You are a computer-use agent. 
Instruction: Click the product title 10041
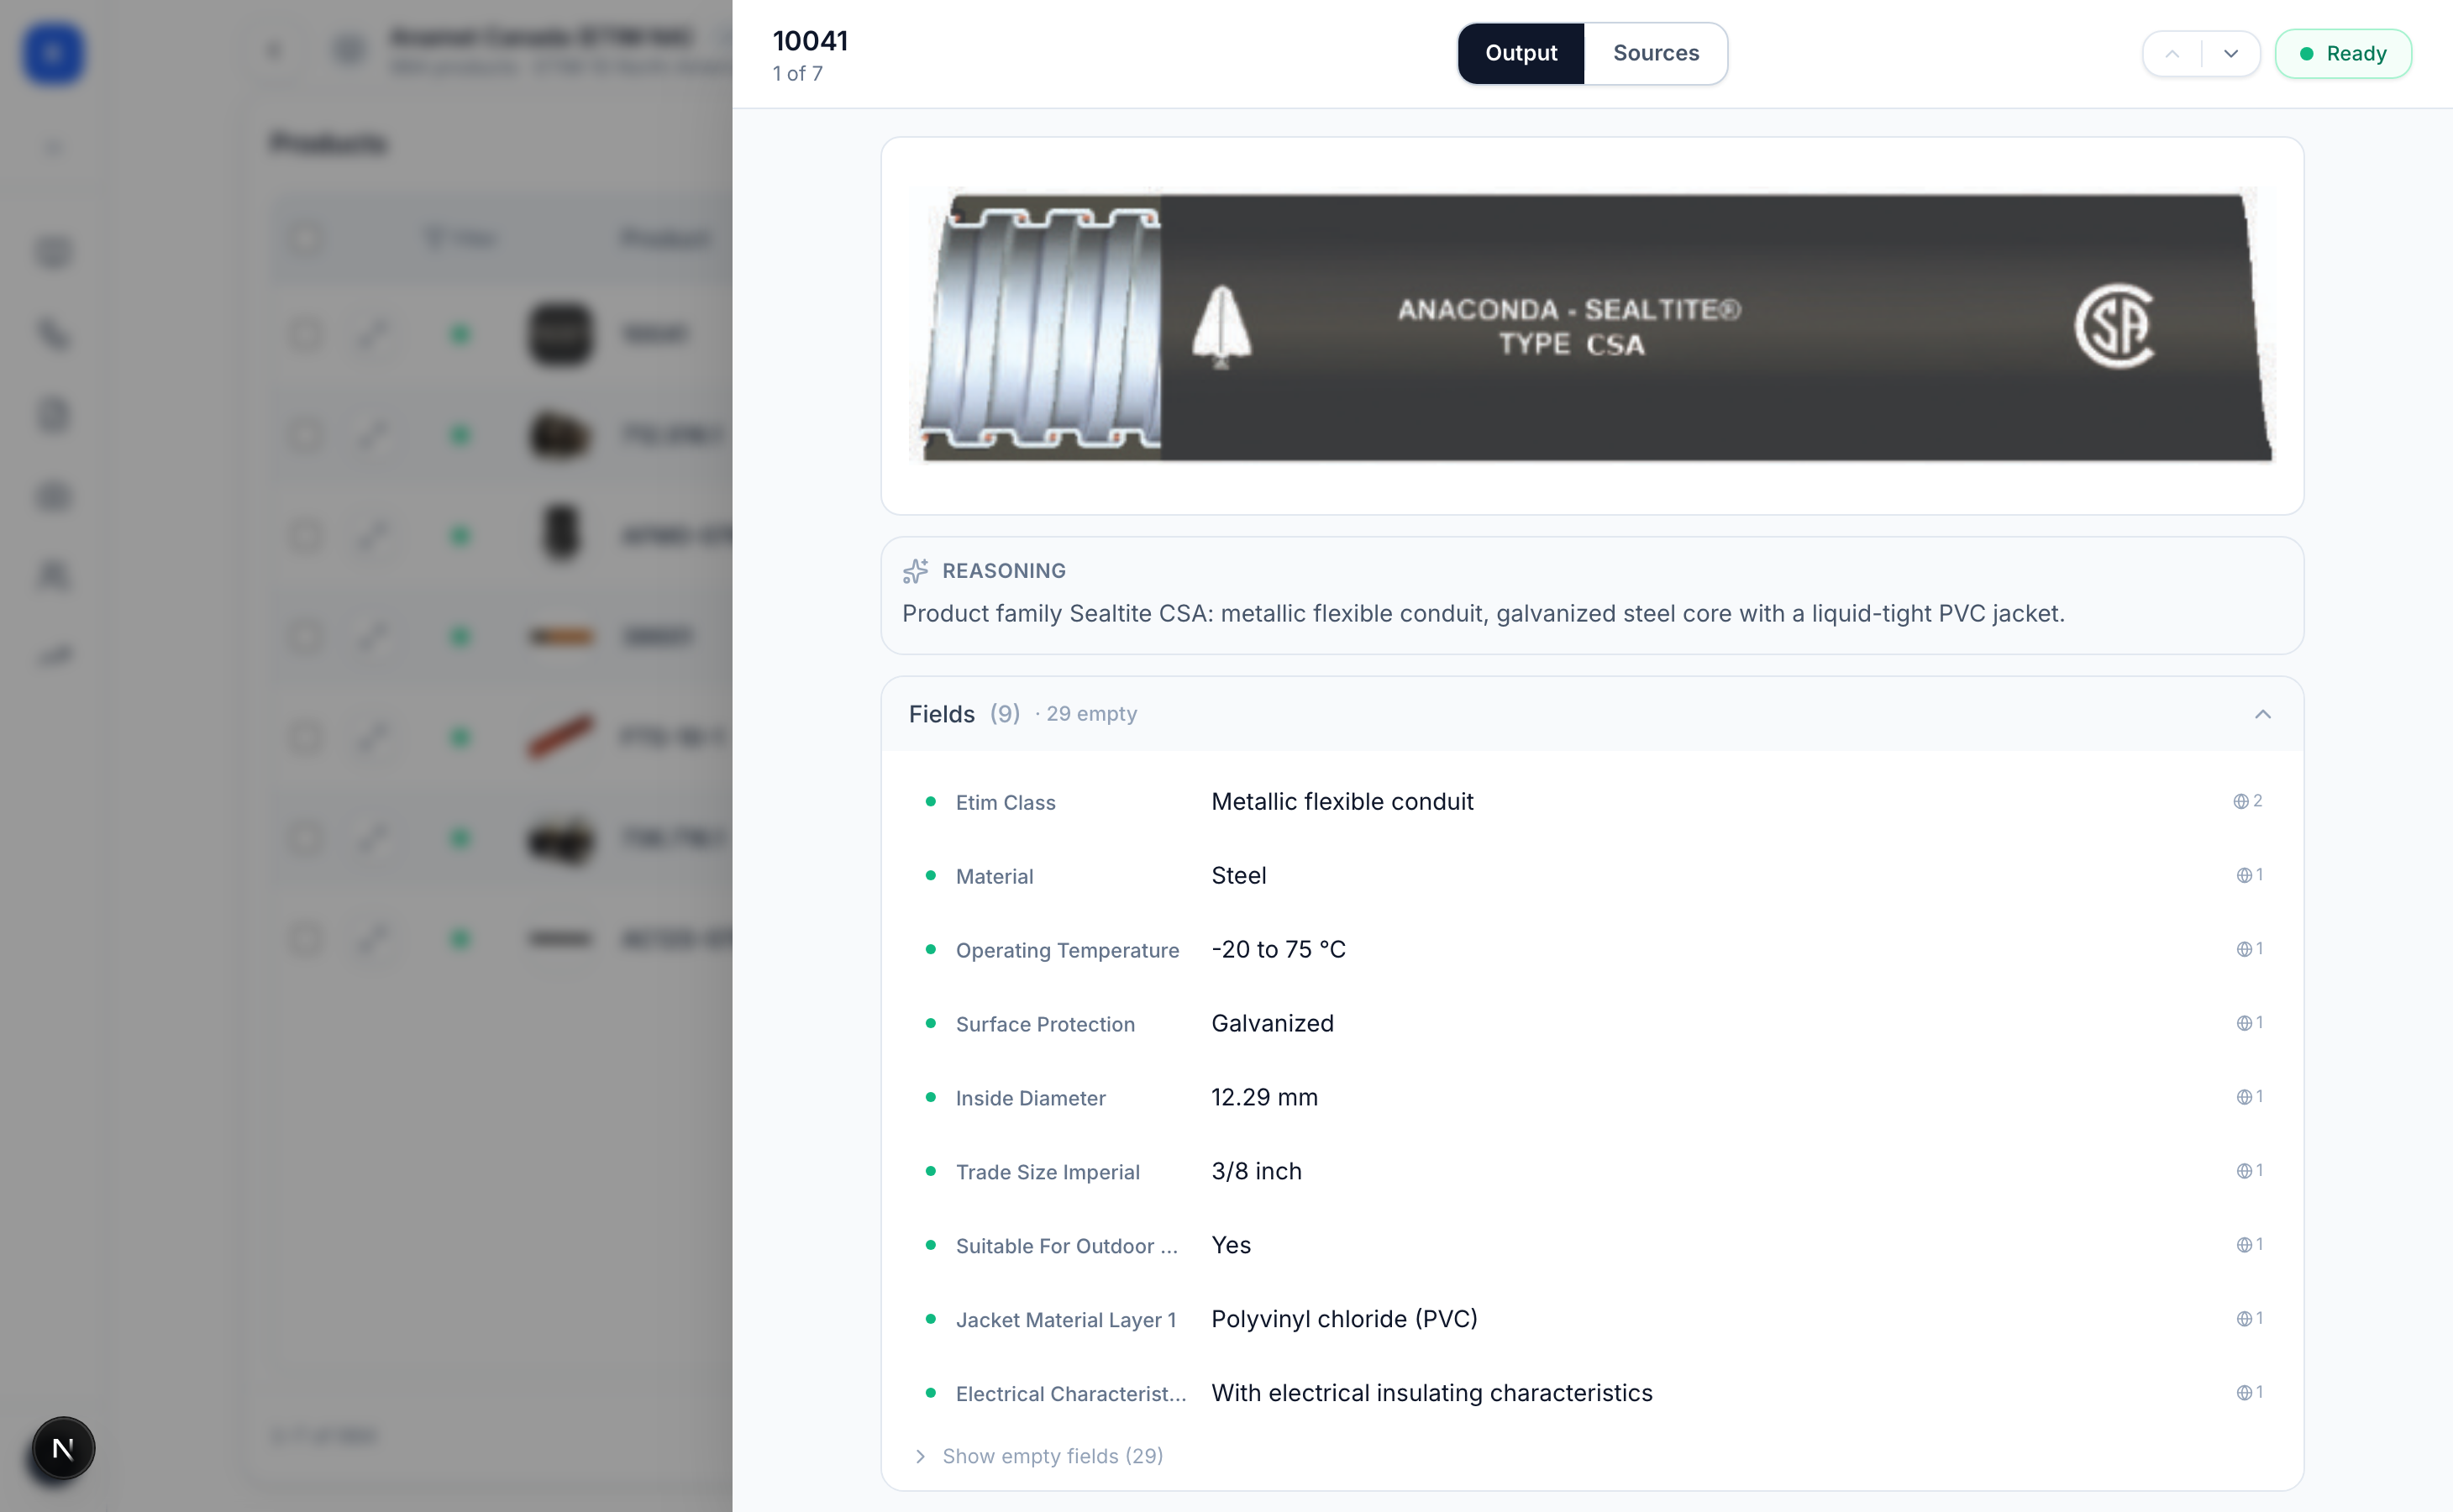coord(810,41)
